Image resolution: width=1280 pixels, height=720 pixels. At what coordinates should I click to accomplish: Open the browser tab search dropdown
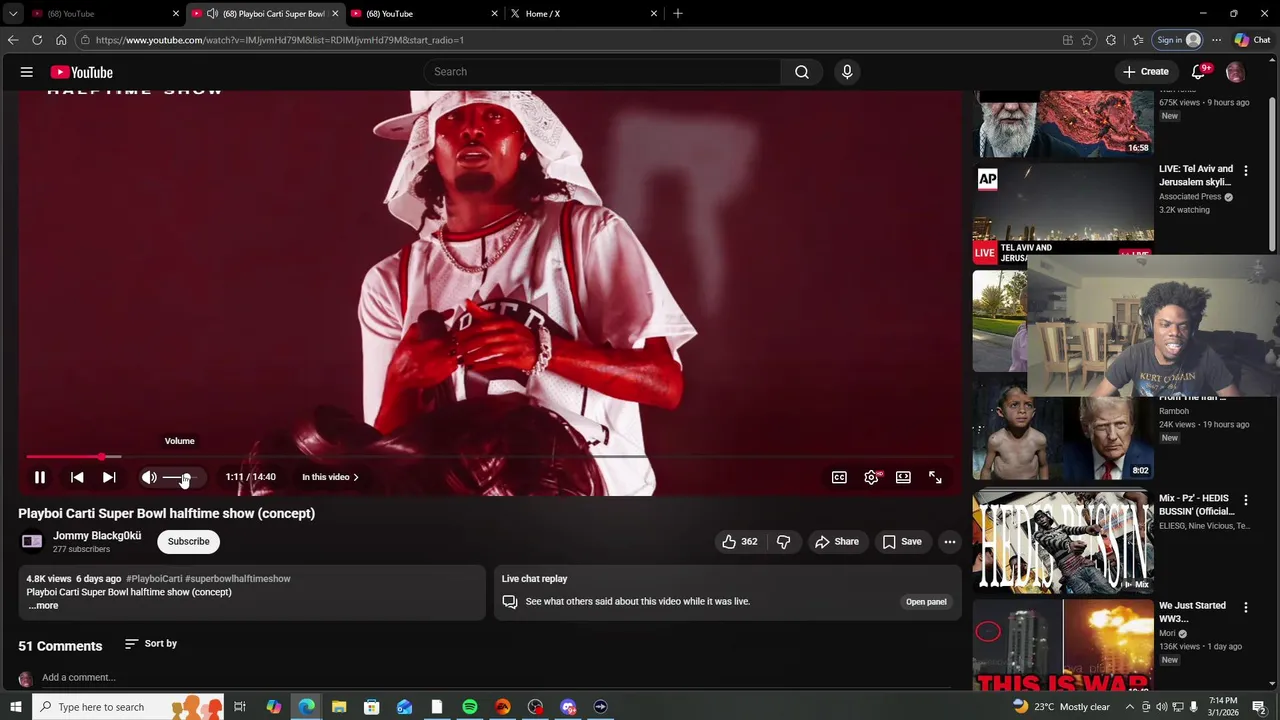[12, 13]
